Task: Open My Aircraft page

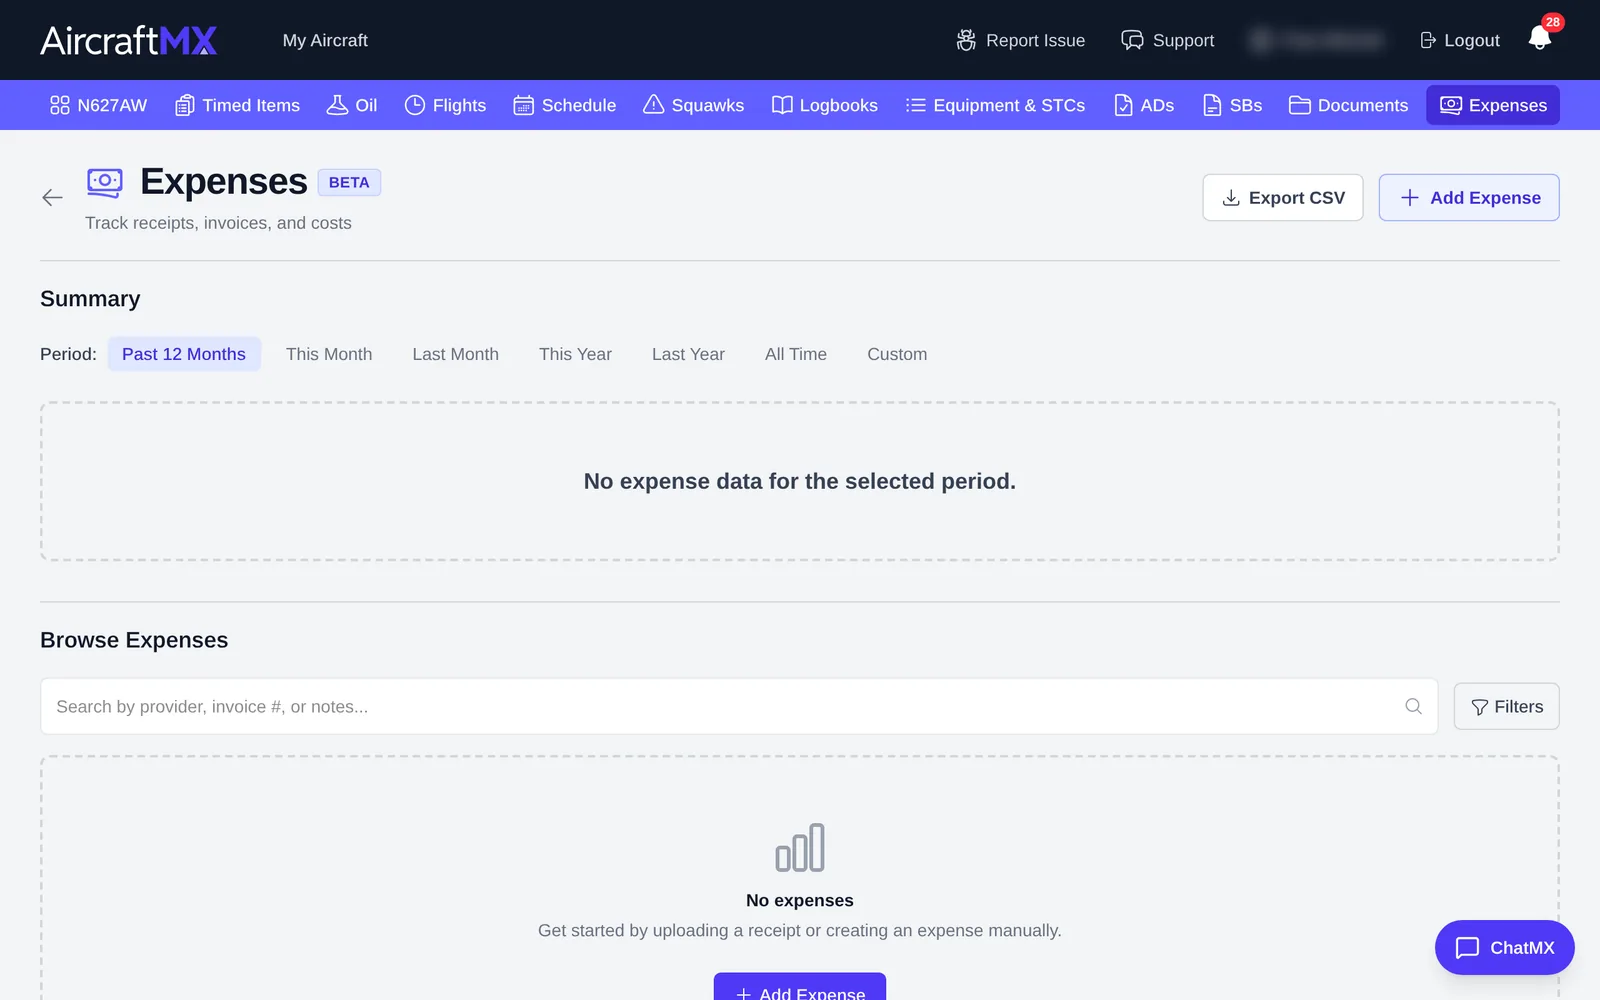Action: [325, 40]
